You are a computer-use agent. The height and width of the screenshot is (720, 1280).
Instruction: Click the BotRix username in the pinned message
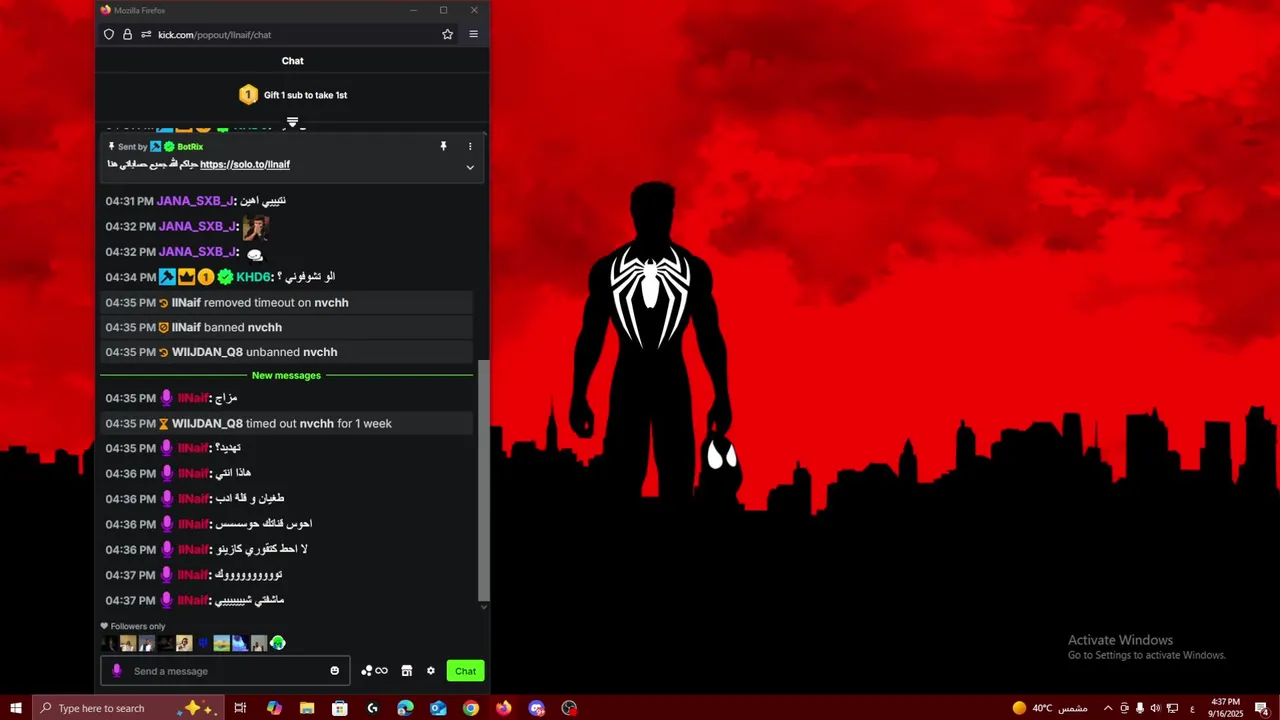point(190,147)
